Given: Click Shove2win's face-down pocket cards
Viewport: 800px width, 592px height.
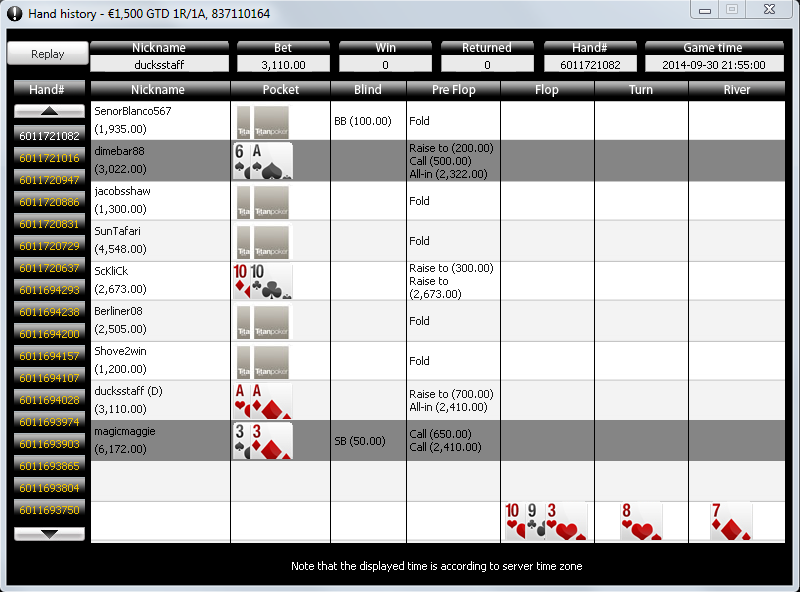Looking at the screenshot, I should click(x=263, y=361).
